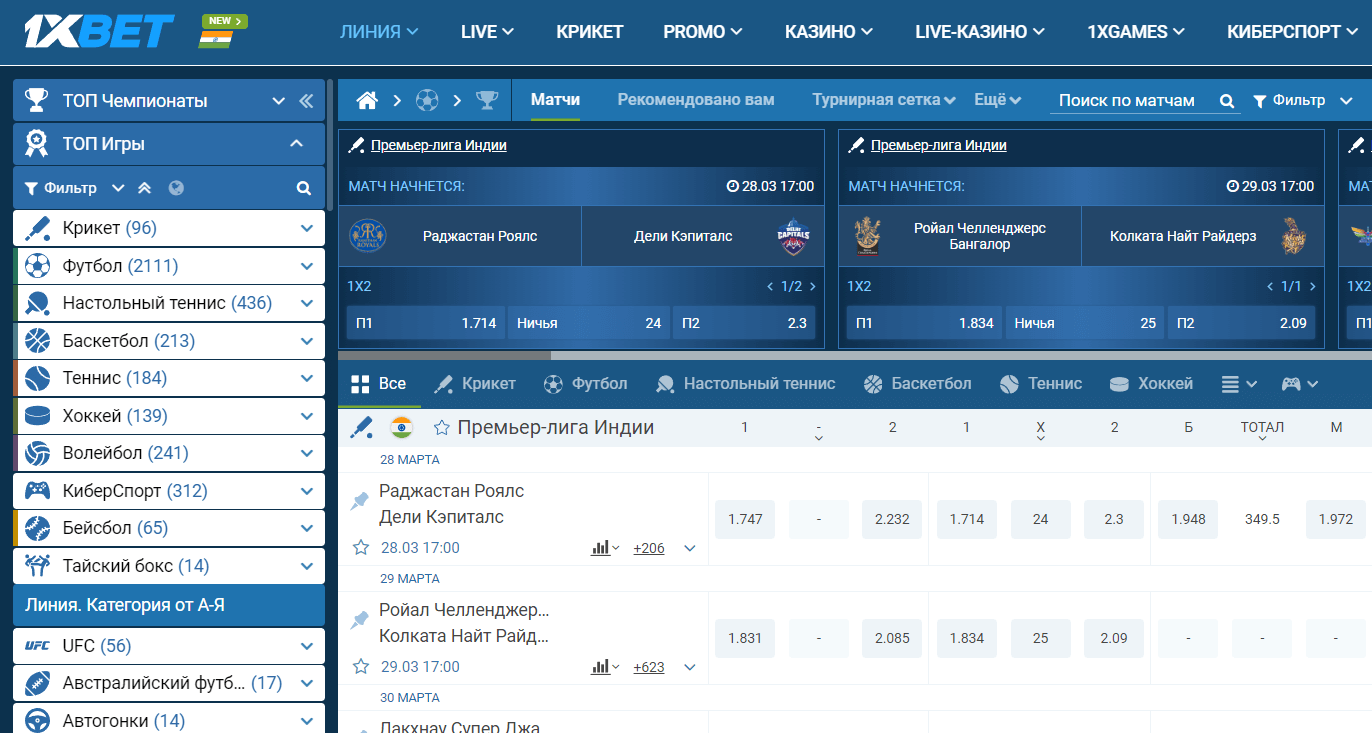Click the search magnifier in match search
Viewport: 1372px width, 733px height.
[x=1227, y=101]
